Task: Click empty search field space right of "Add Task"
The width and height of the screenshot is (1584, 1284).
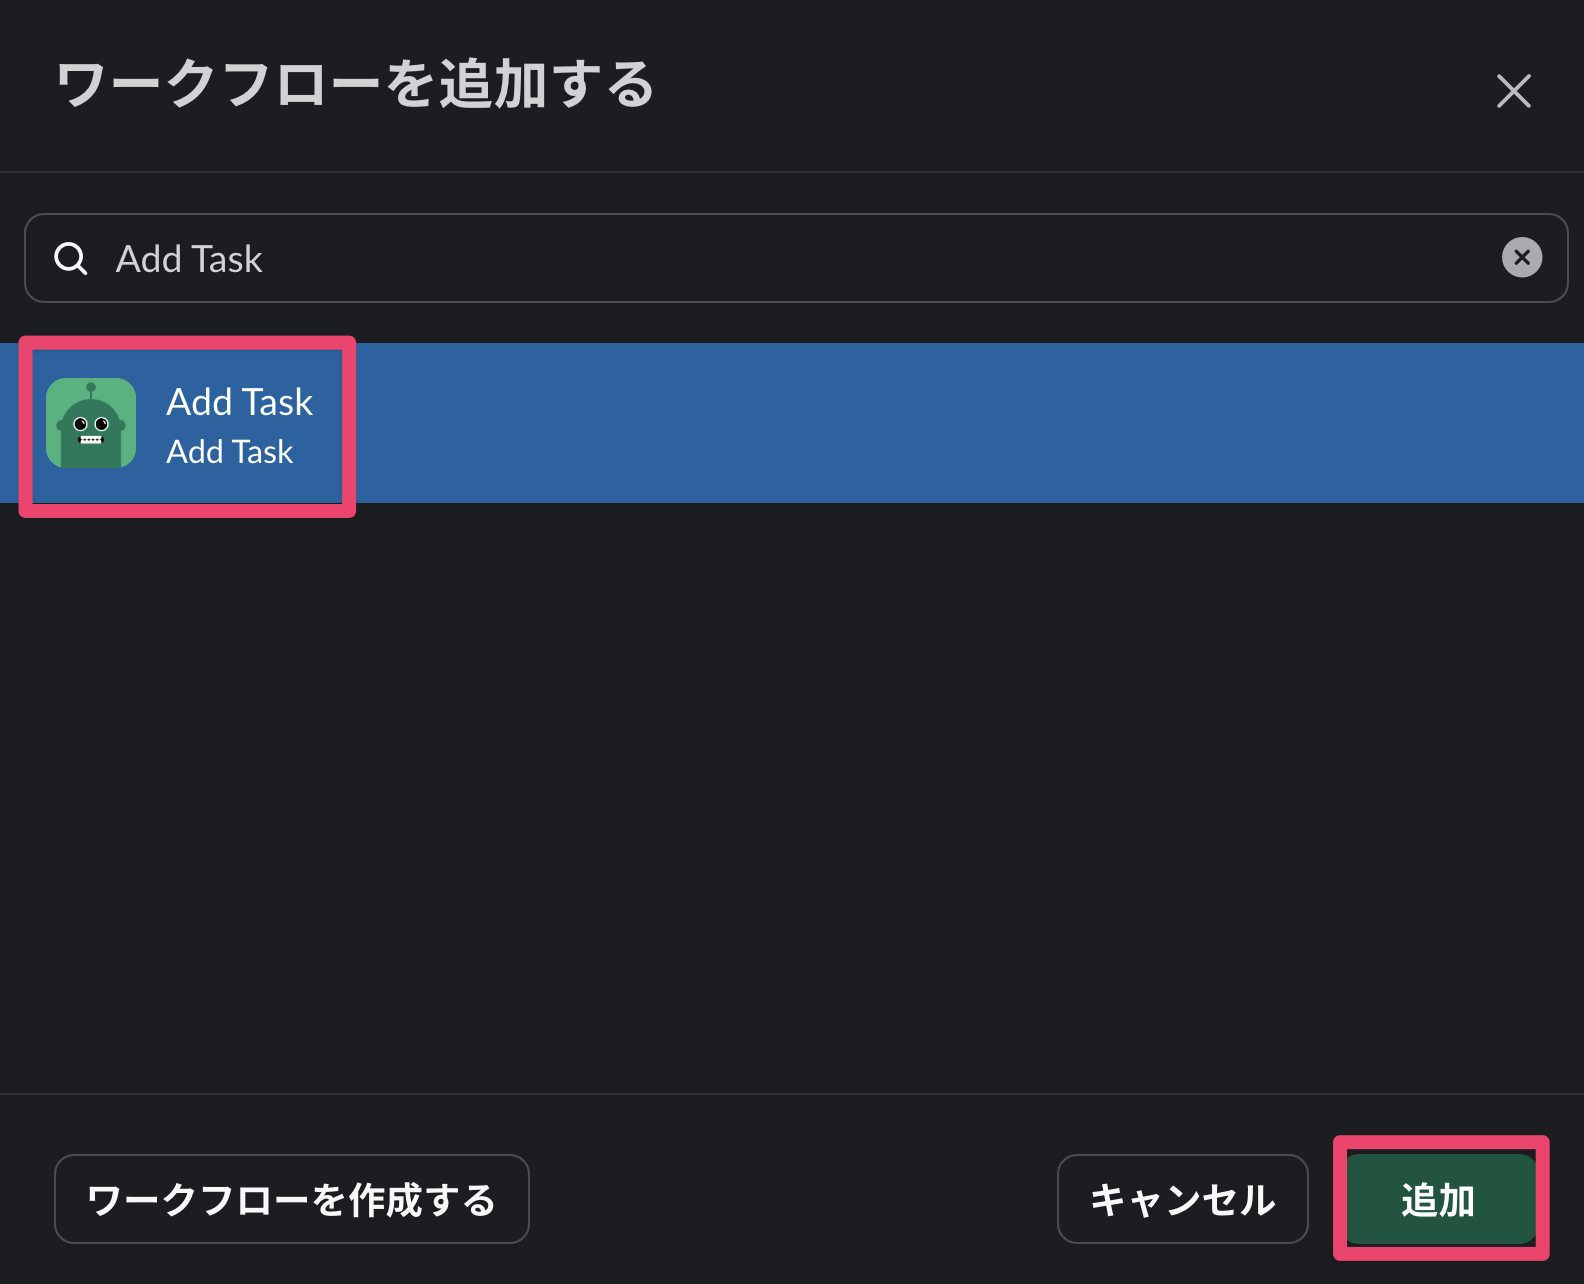Action: pos(850,259)
